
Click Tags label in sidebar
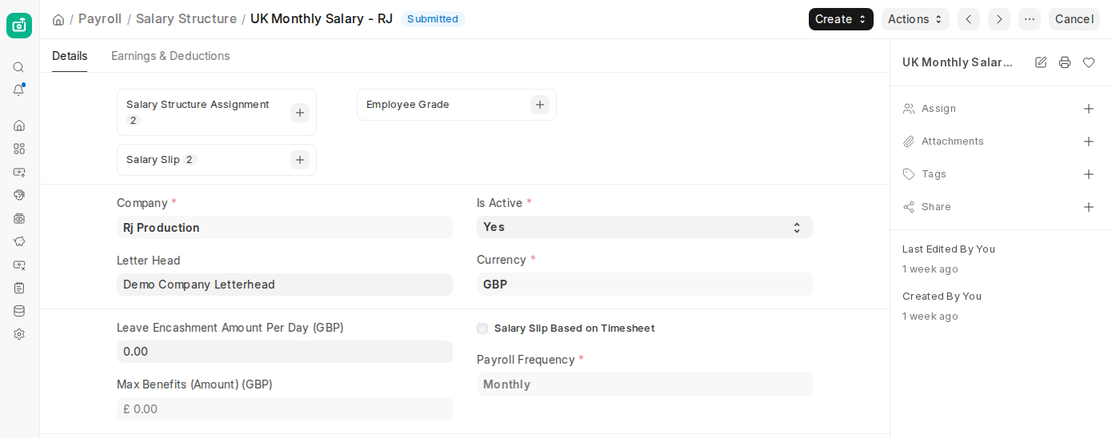point(934,174)
